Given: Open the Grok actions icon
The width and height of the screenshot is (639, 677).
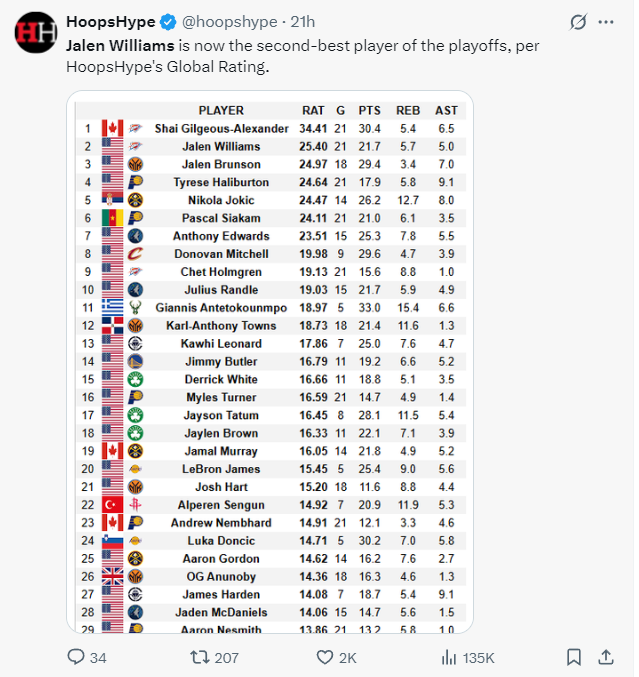Looking at the screenshot, I should (x=577, y=22).
